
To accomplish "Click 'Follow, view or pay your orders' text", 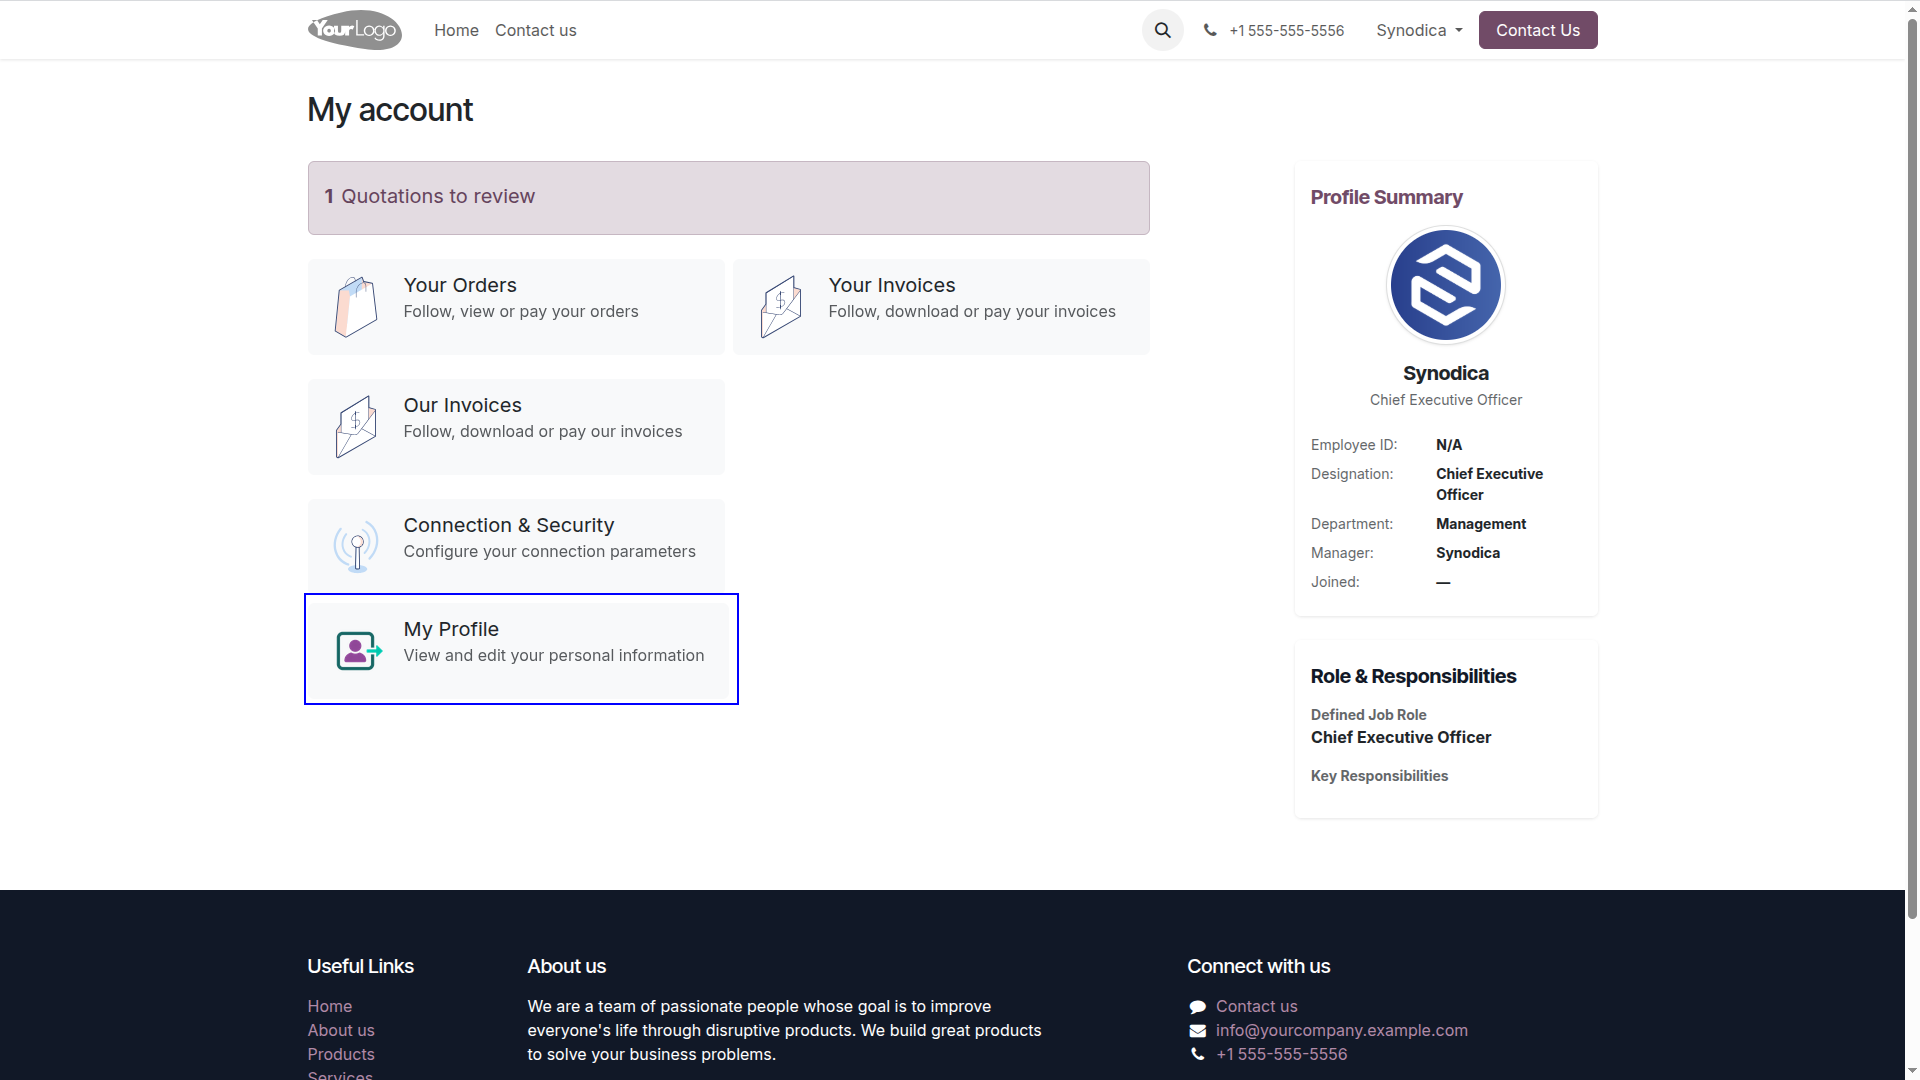I will [521, 312].
